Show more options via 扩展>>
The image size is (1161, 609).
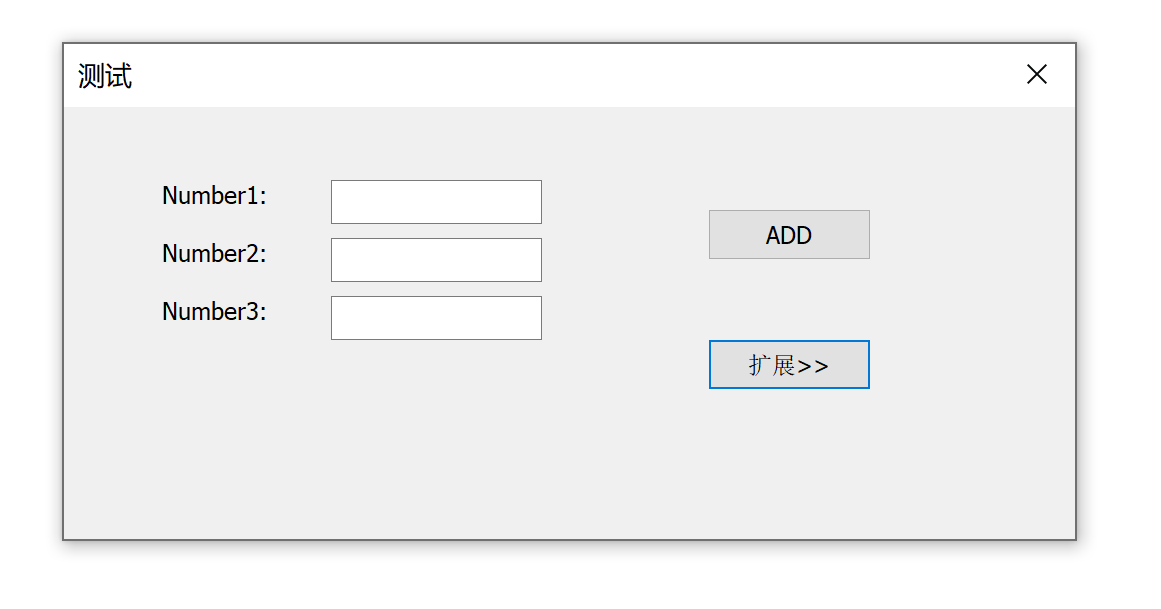pos(789,365)
